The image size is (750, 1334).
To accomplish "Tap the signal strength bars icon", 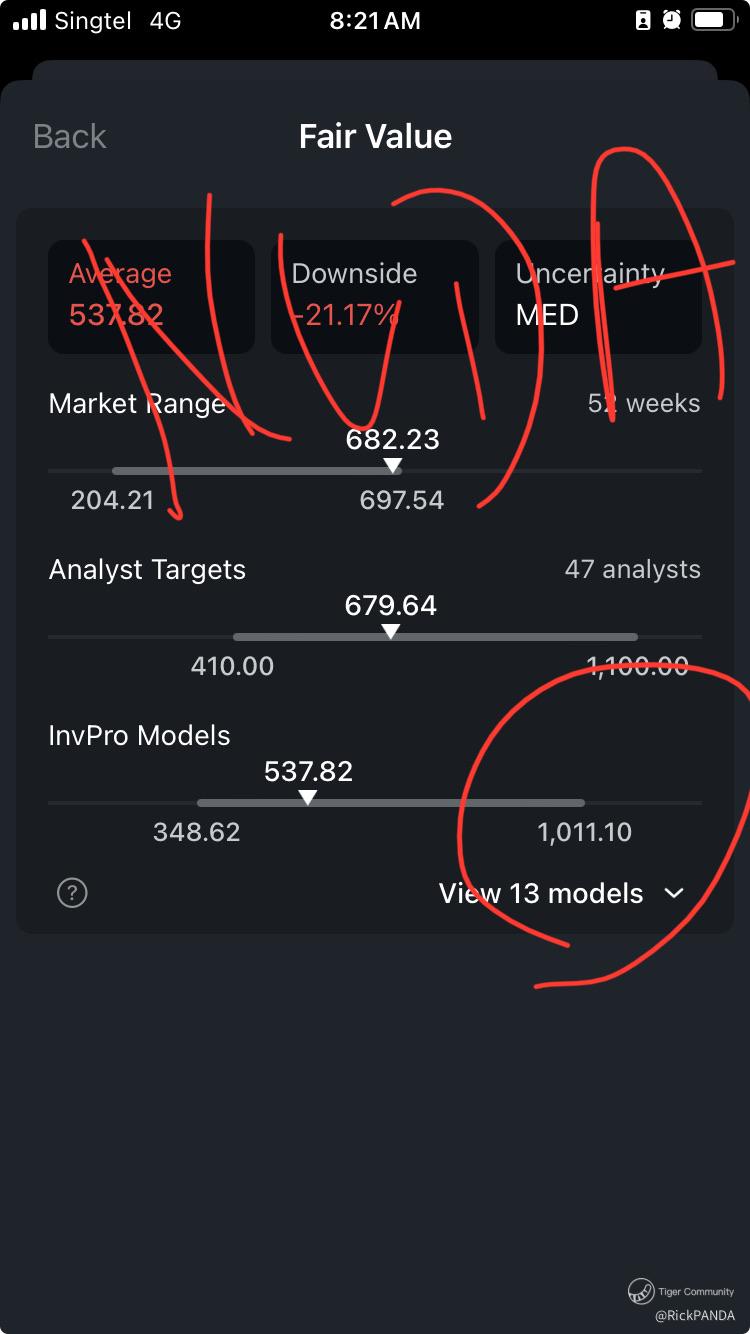I will point(29,20).
